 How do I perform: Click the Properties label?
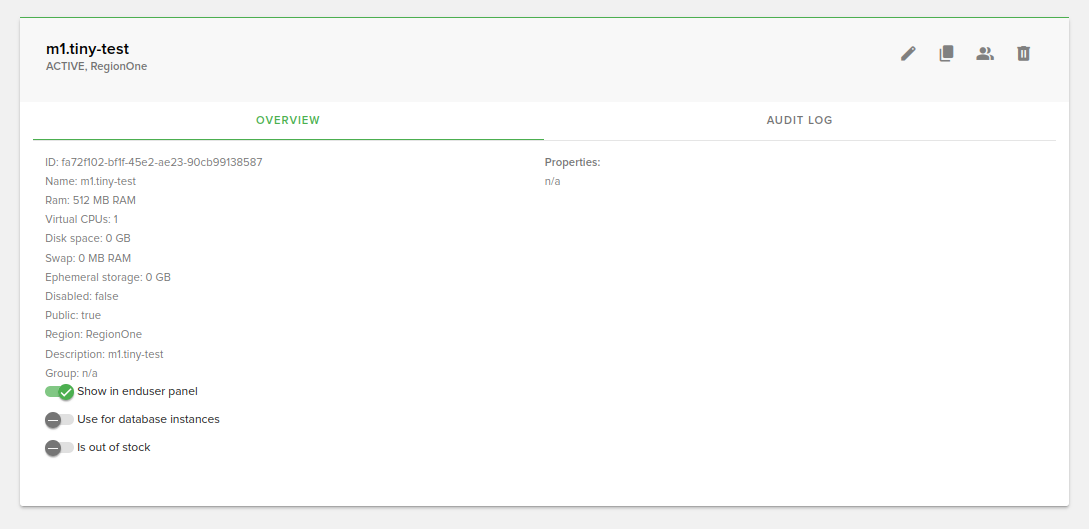tap(572, 162)
